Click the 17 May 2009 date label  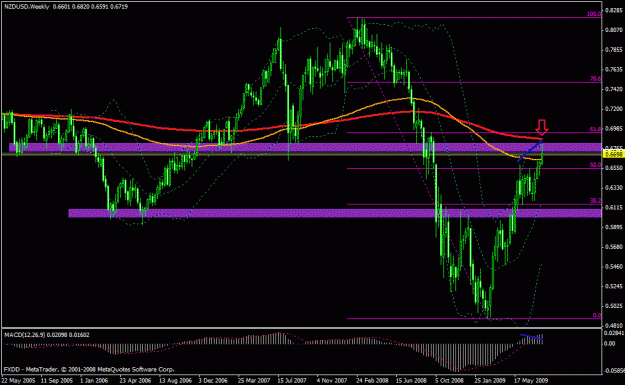tap(530, 380)
